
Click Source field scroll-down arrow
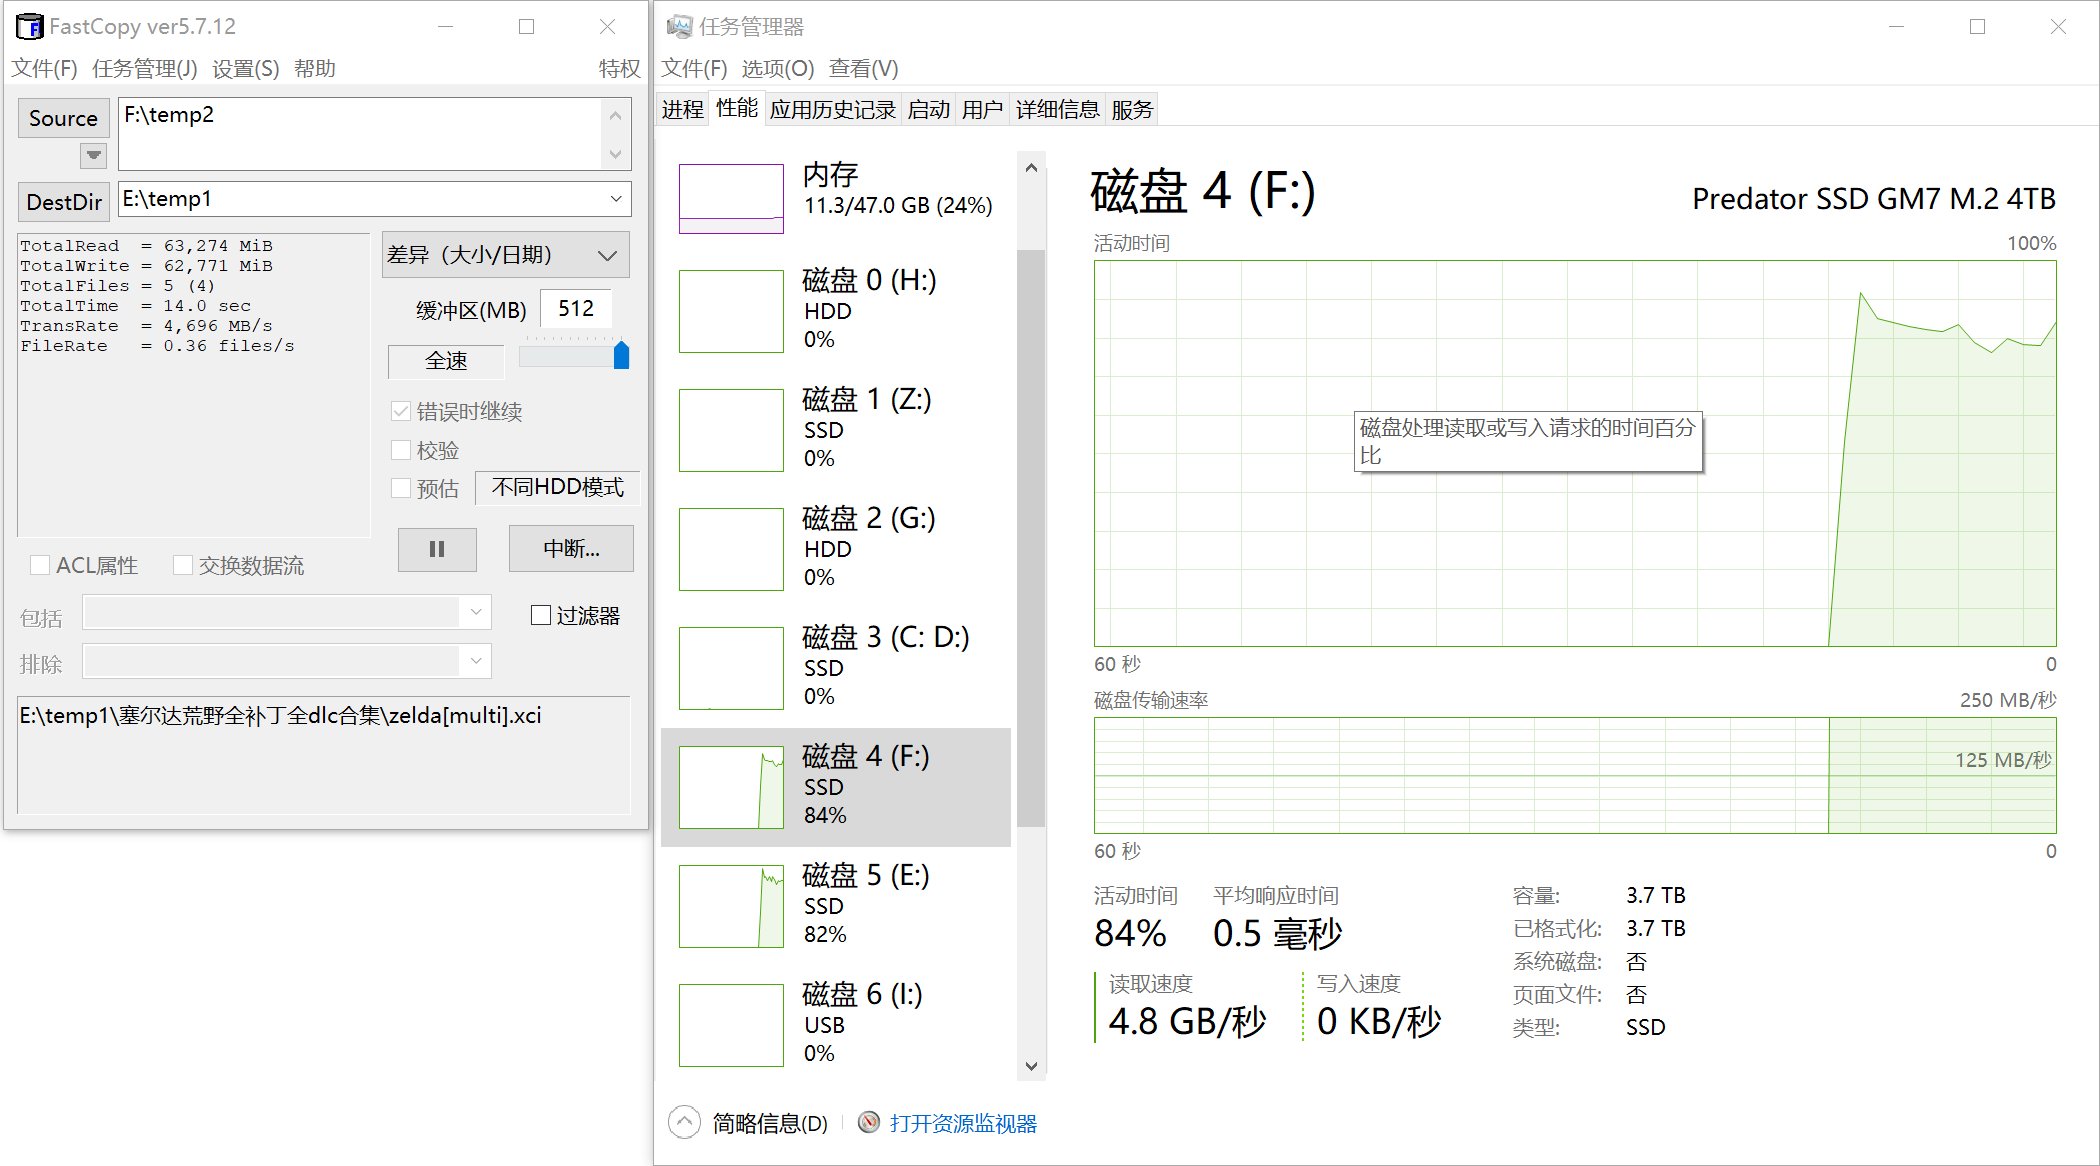pyautogui.click(x=615, y=154)
